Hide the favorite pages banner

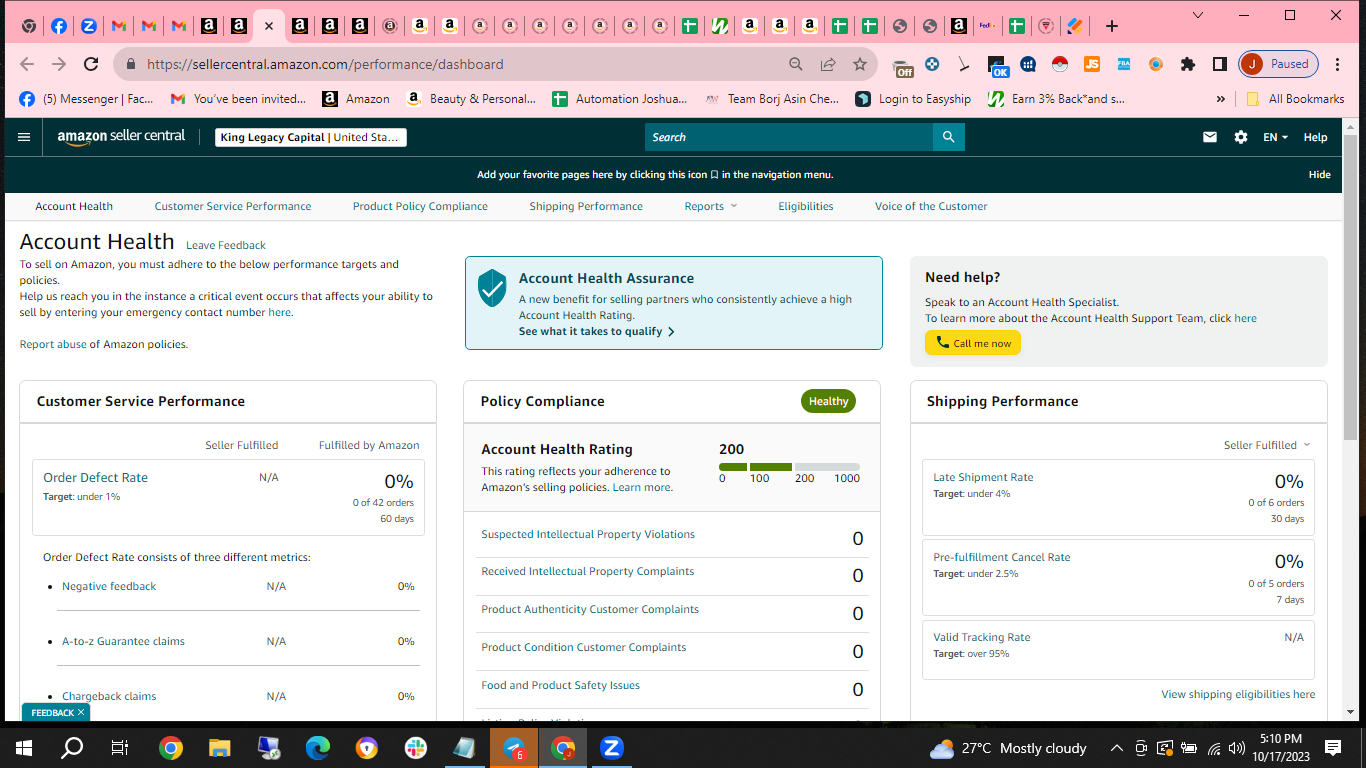click(1319, 174)
